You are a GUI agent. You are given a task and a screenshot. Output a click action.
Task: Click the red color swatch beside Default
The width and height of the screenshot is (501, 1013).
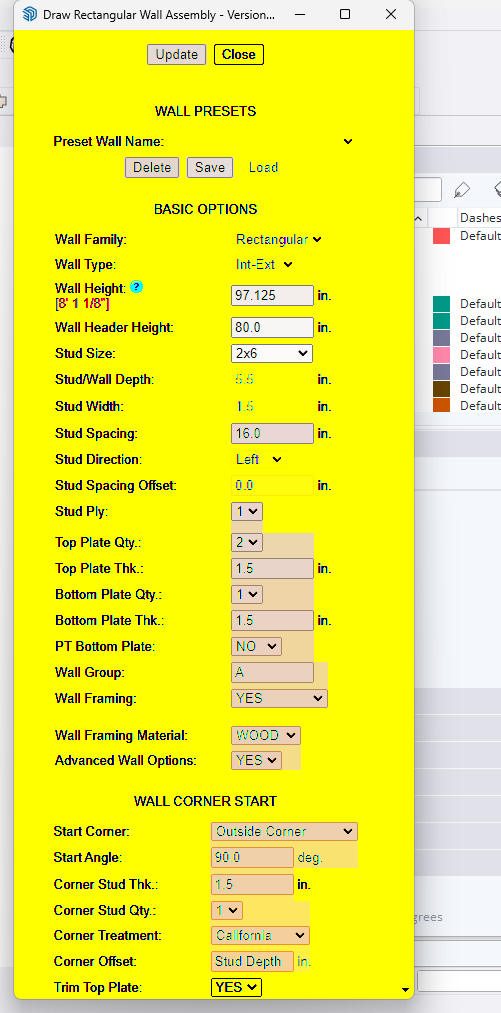[442, 236]
